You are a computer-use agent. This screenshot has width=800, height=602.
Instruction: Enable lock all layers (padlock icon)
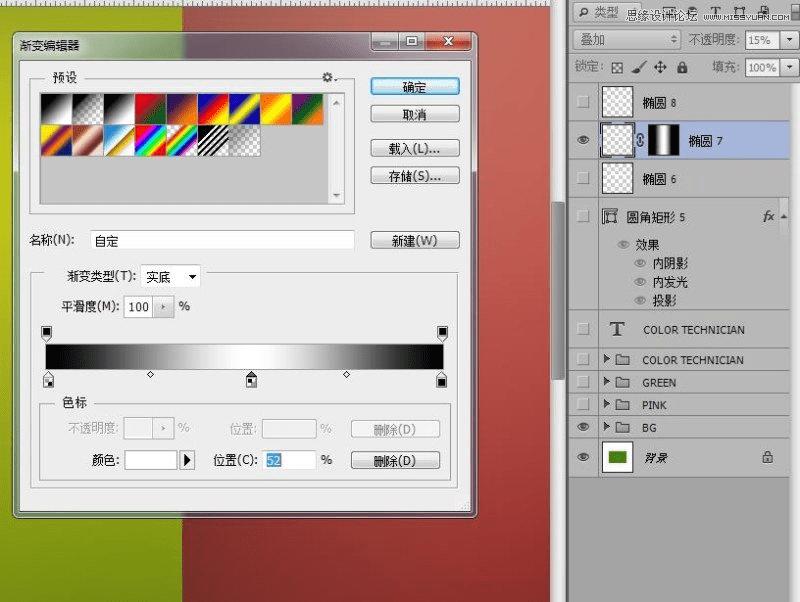coord(681,68)
